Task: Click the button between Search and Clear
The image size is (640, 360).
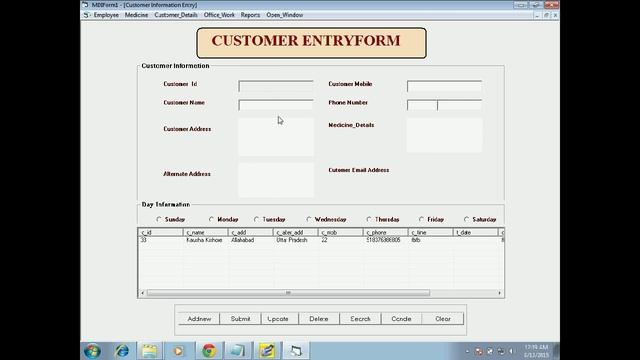Action: [402, 319]
